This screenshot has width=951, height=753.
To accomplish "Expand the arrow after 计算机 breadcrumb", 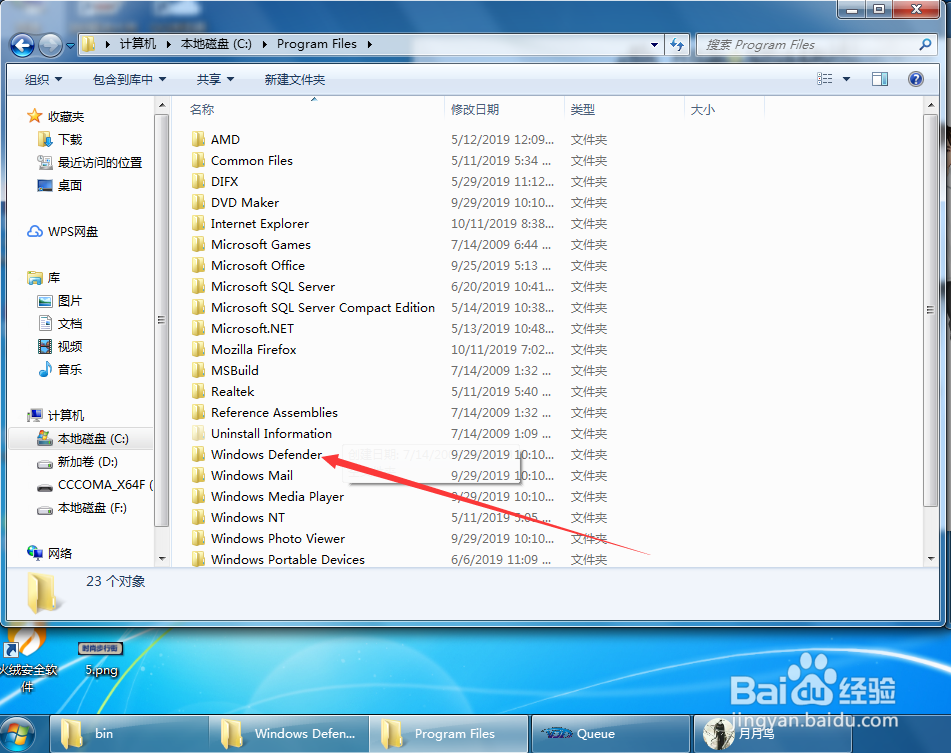I will click(168, 44).
